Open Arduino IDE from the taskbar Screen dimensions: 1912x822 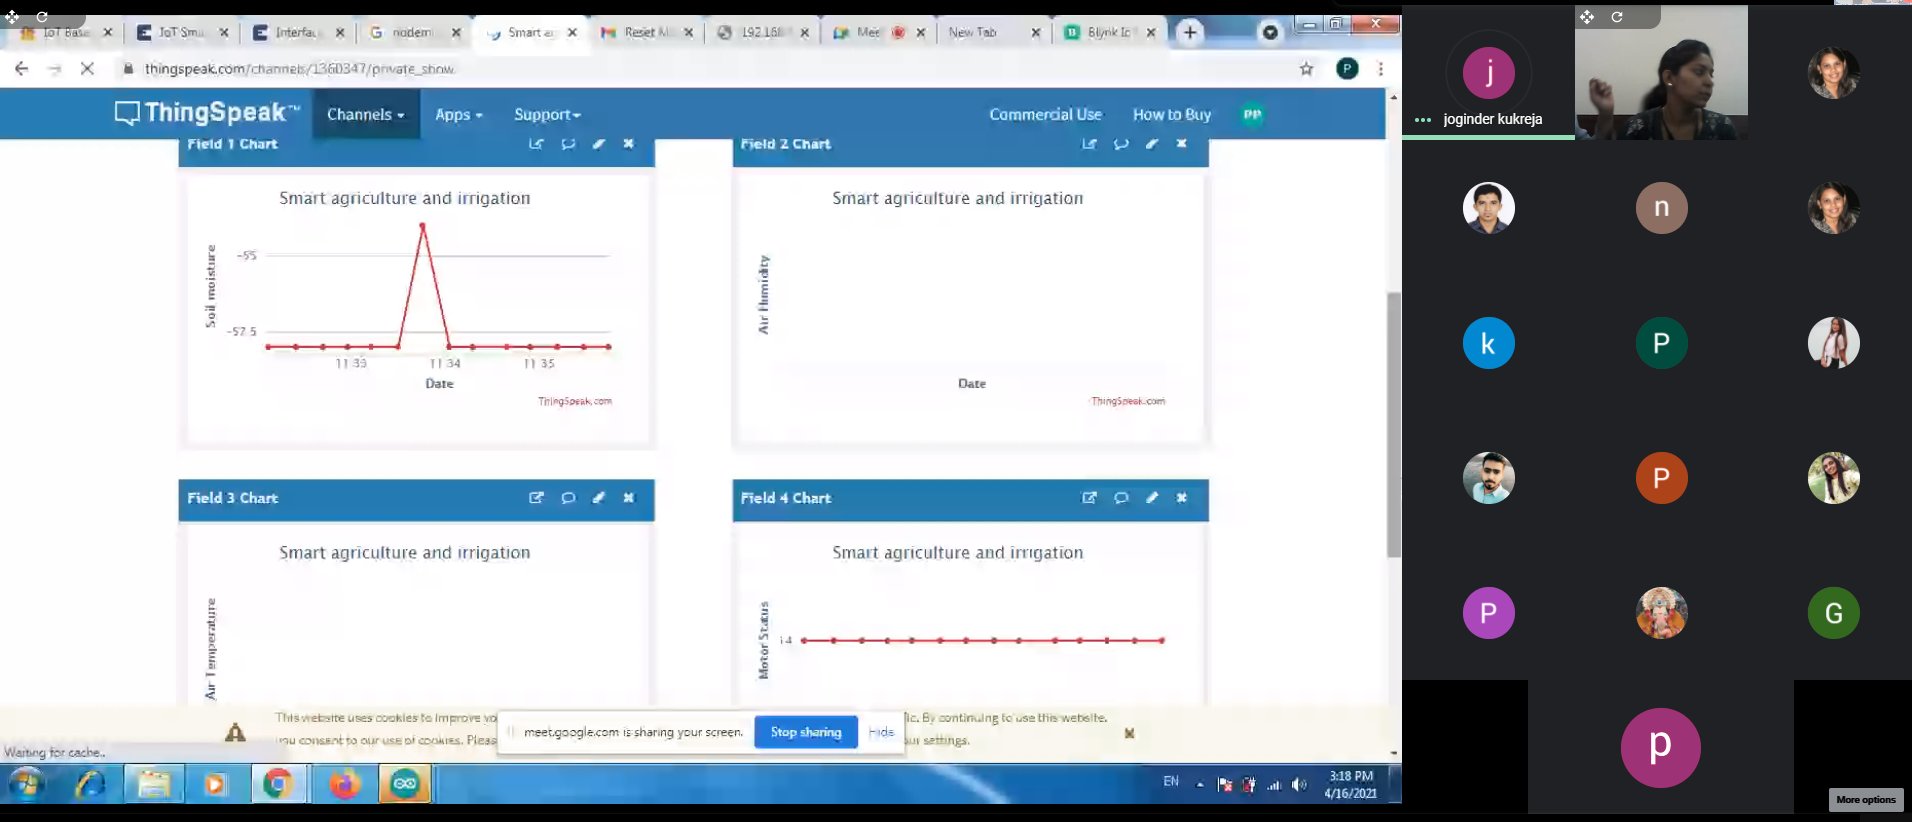click(x=404, y=784)
